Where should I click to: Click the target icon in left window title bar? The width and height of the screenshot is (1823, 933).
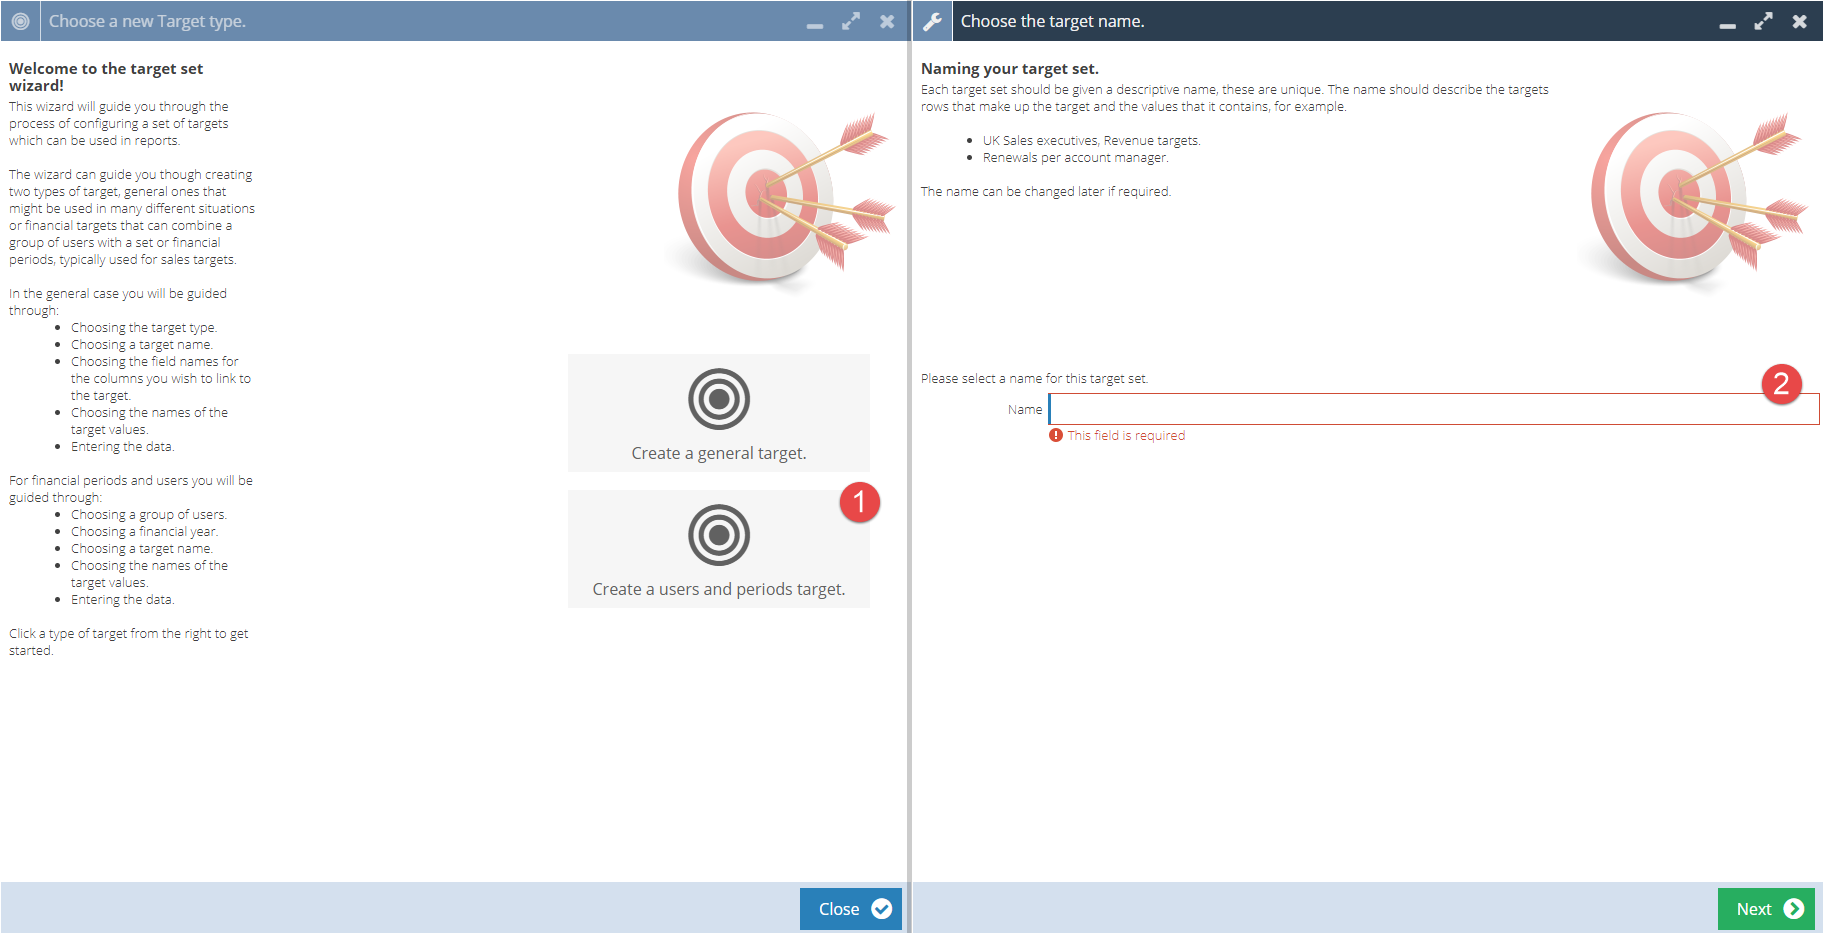tap(20, 21)
